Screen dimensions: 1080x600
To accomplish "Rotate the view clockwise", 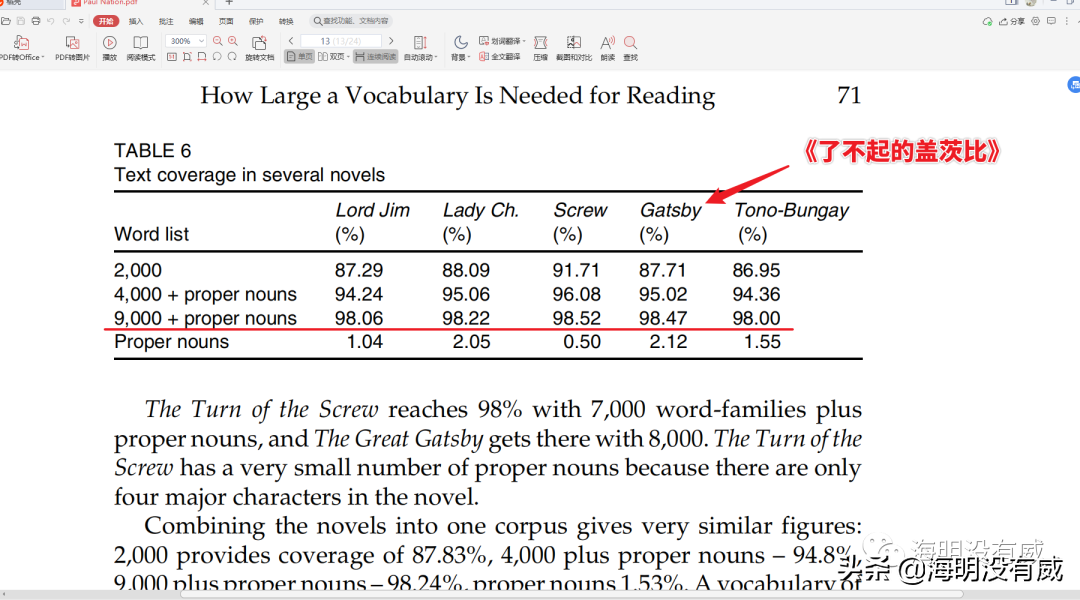I will (x=232, y=57).
